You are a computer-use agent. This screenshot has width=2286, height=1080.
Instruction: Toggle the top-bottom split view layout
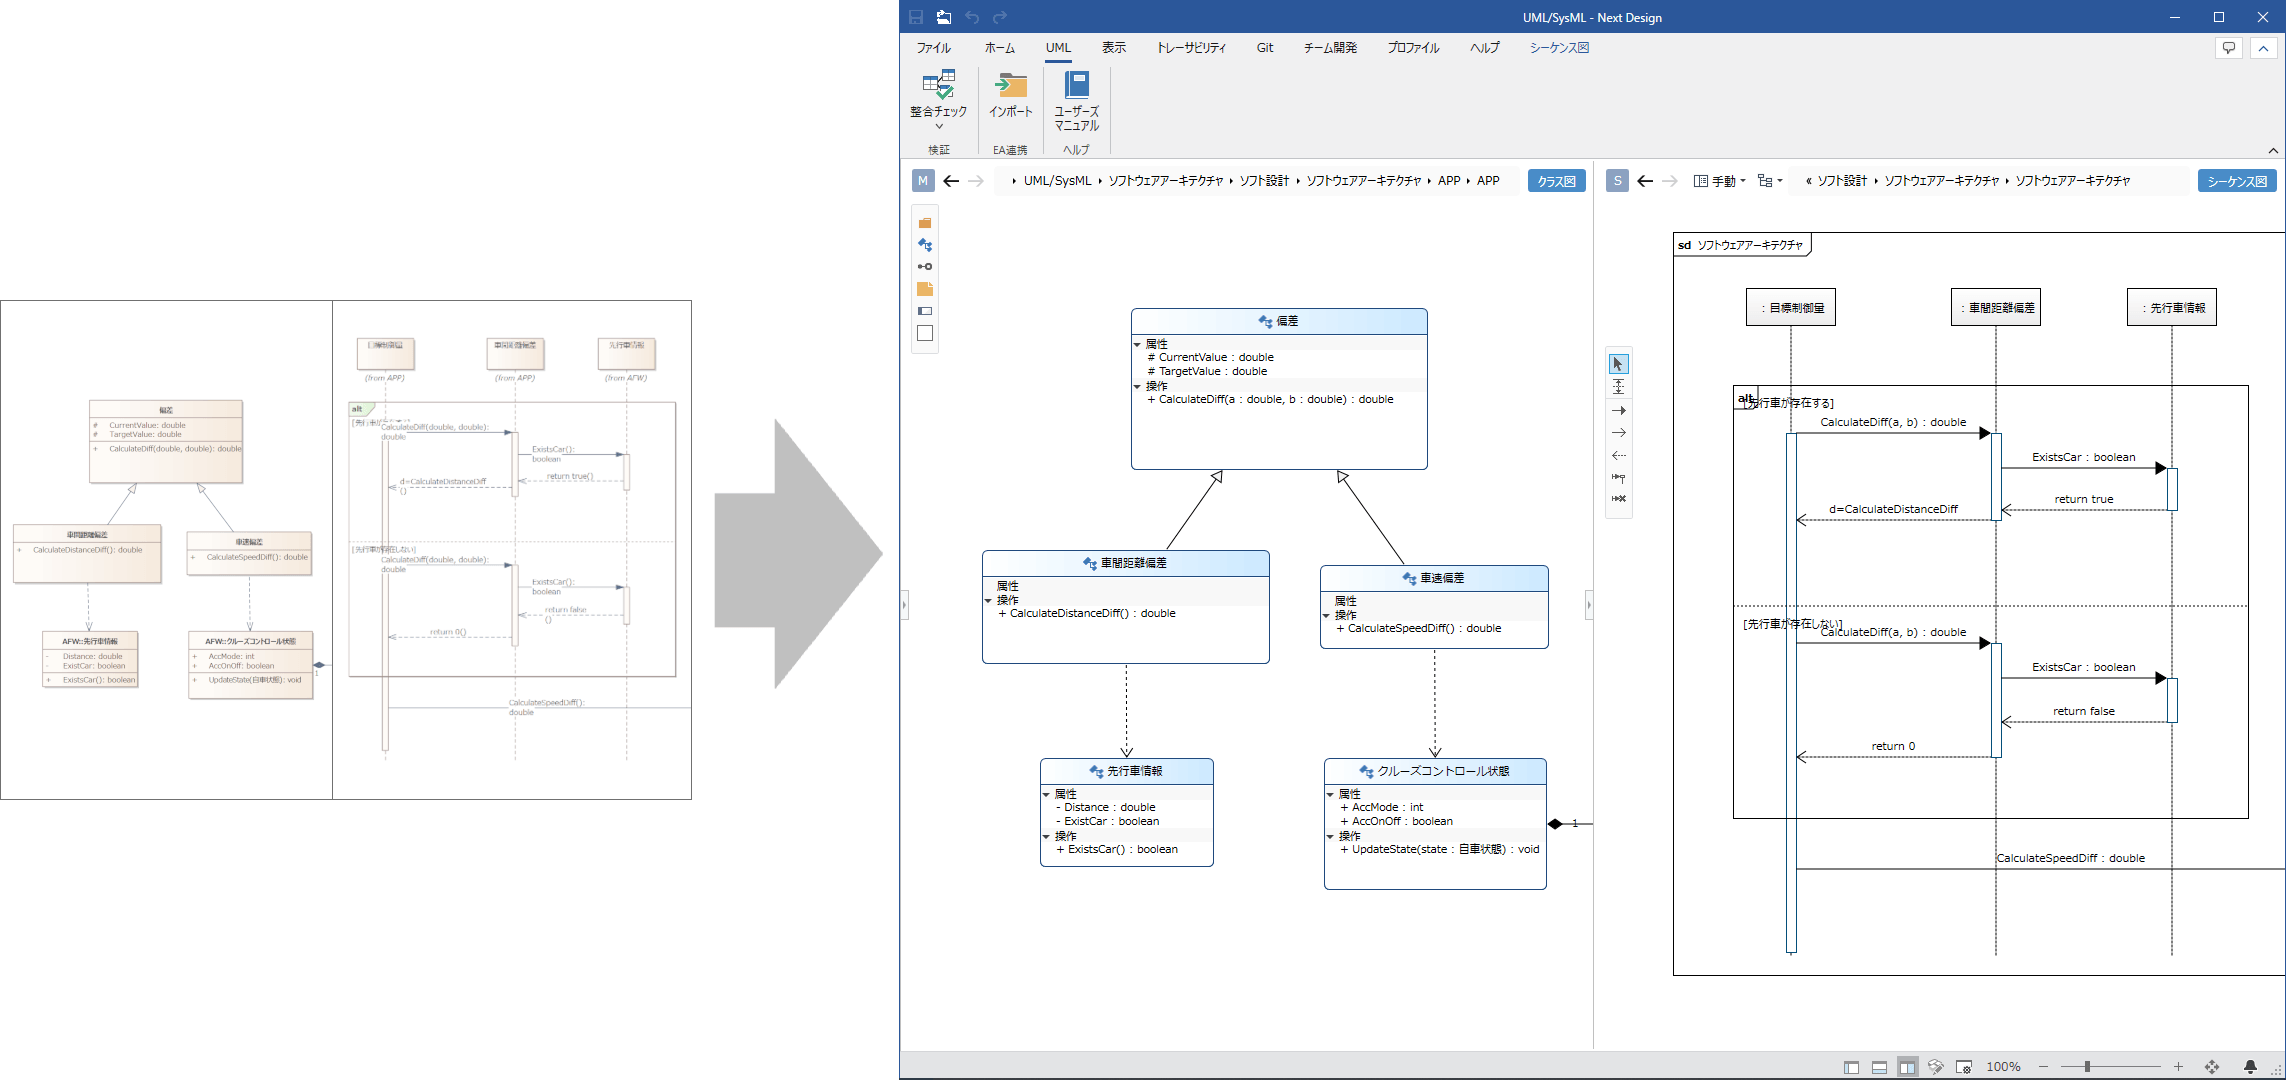(1879, 1067)
